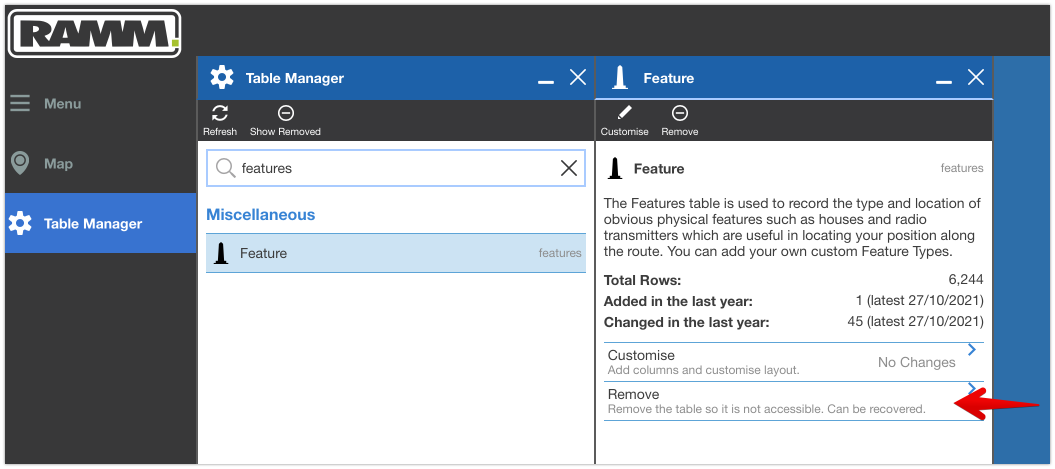
Task: Minimize the Table Manager panel
Action: click(x=546, y=81)
